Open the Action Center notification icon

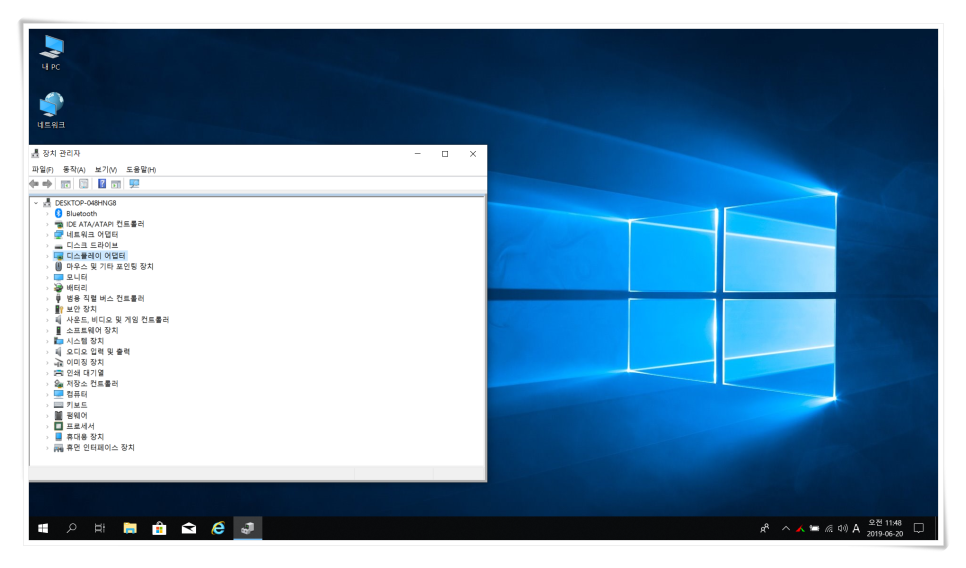tap(919, 528)
